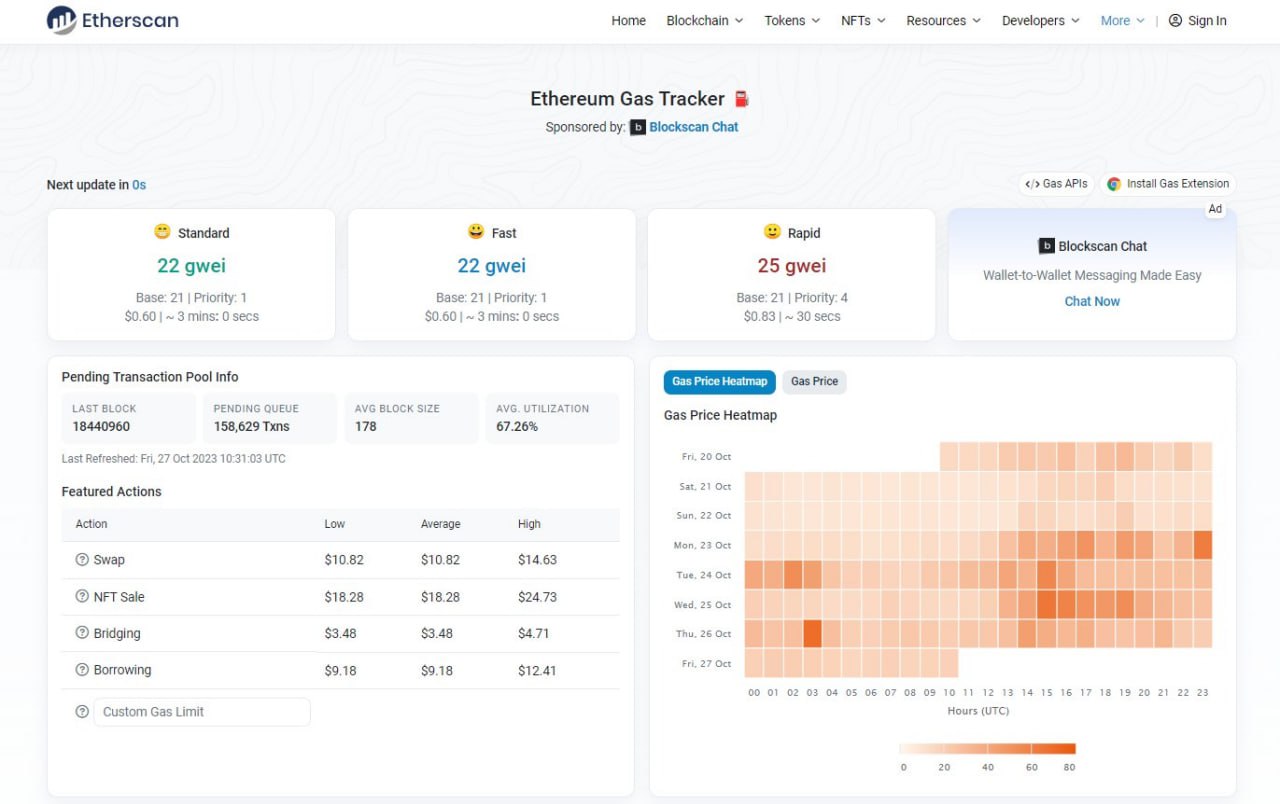Switch to the Gas Price tab
Viewport: 1280px width, 804px height.
[x=814, y=381]
